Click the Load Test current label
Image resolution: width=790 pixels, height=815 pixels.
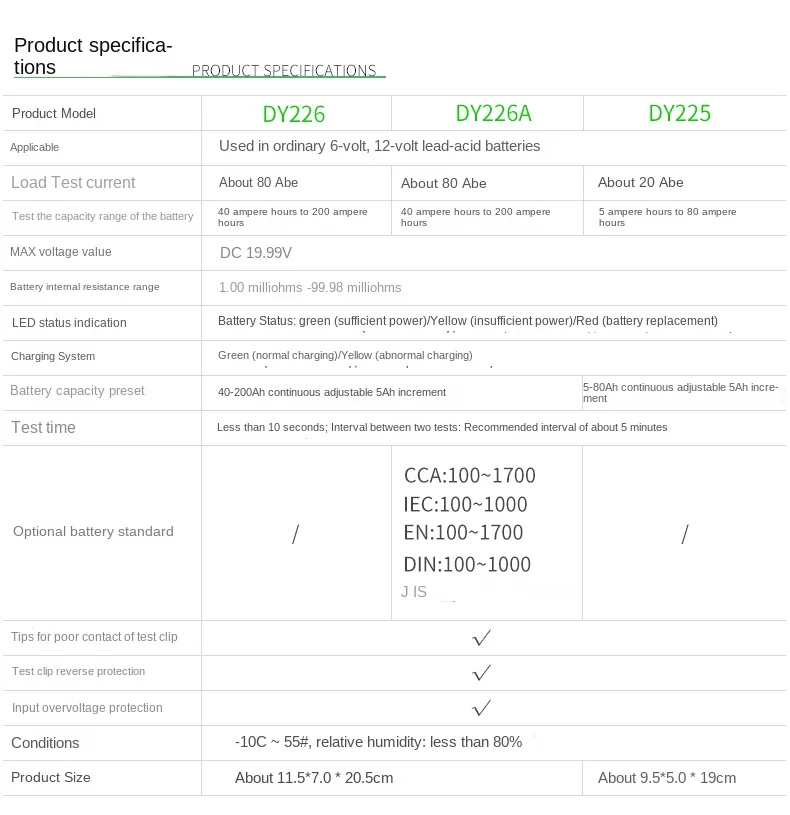tap(73, 183)
